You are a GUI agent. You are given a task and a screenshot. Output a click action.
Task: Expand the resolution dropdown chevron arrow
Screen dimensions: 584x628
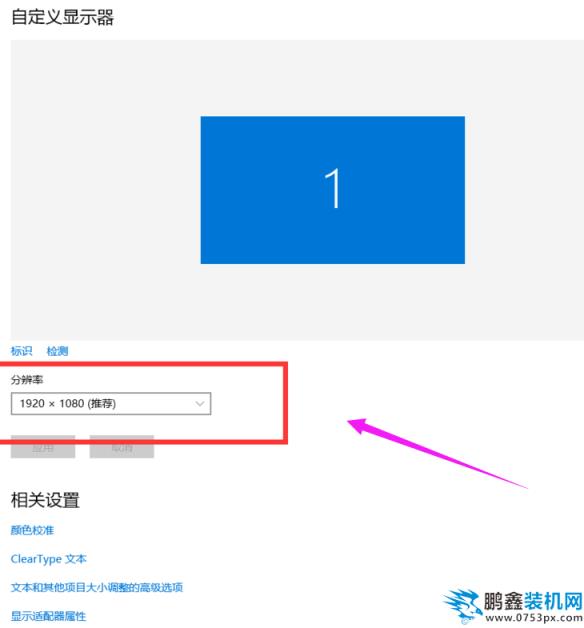pyautogui.click(x=199, y=403)
